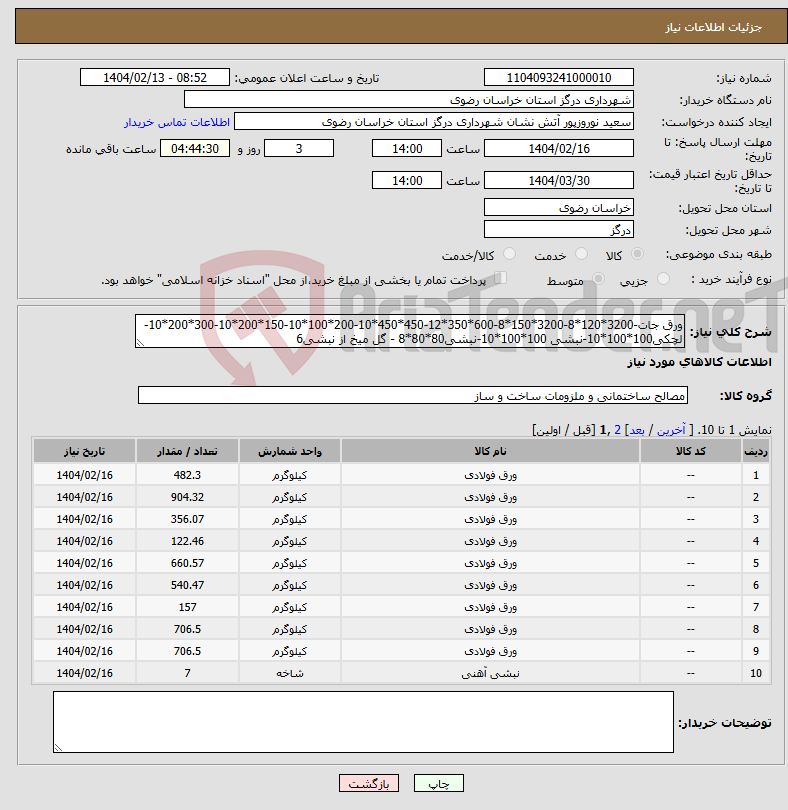This screenshot has width=788, height=810.
Task: Click the شرح کلی نیاز description textarea
Action: 410,331
